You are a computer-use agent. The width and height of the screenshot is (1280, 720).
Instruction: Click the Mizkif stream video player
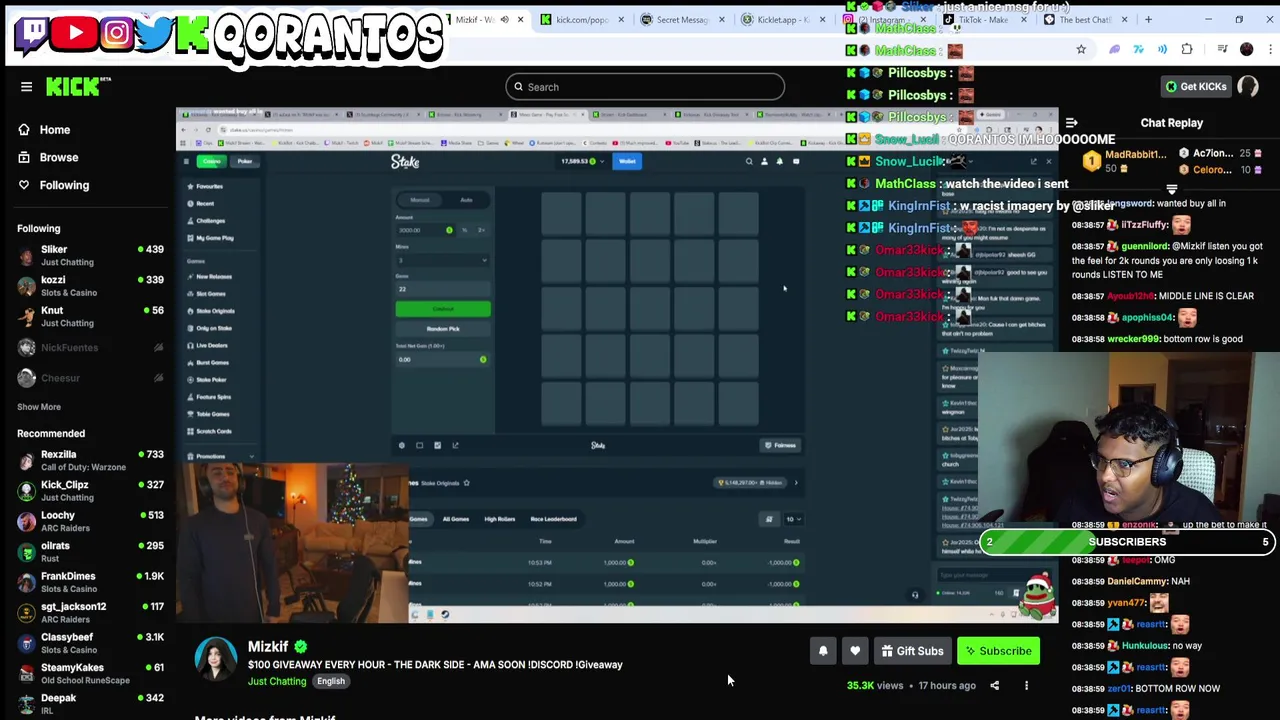tap(617, 366)
